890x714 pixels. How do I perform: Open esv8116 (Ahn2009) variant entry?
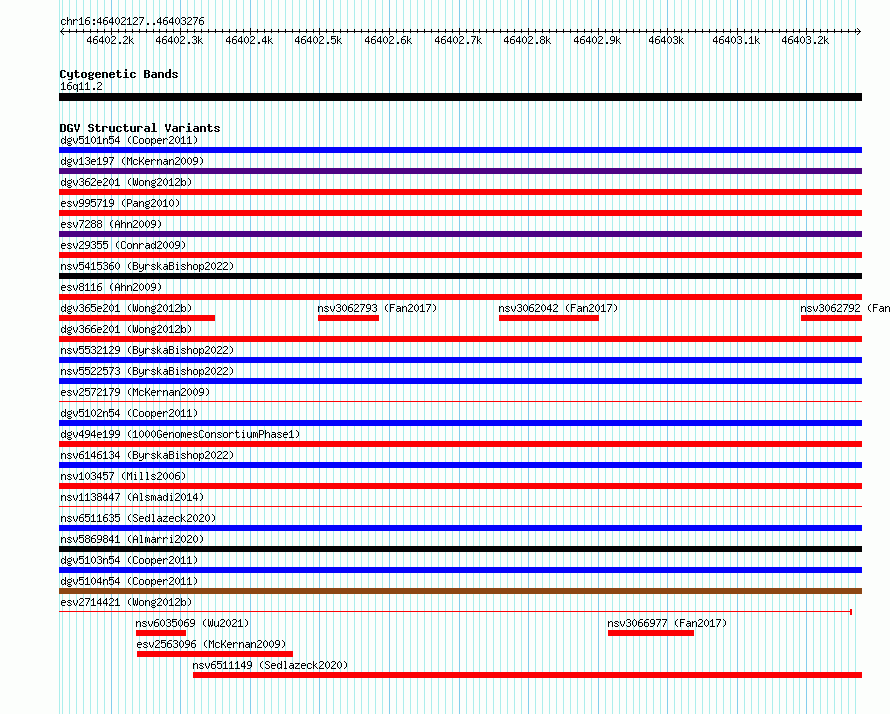click(111, 287)
